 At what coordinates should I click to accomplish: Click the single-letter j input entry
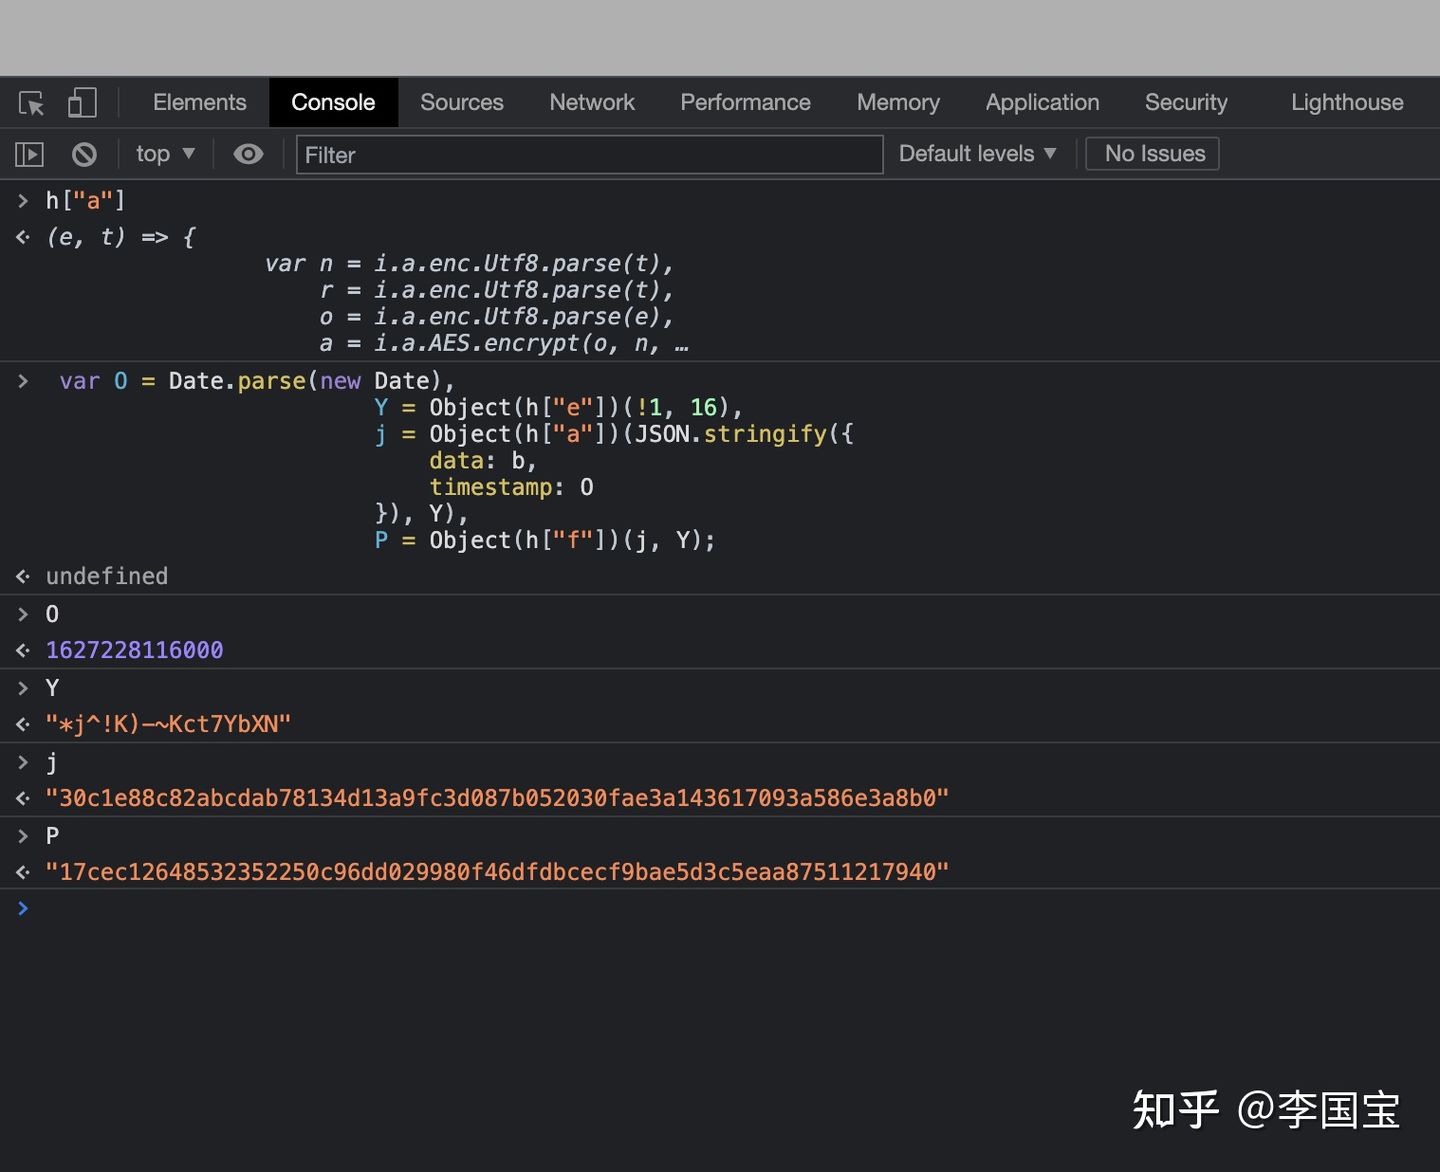52,763
